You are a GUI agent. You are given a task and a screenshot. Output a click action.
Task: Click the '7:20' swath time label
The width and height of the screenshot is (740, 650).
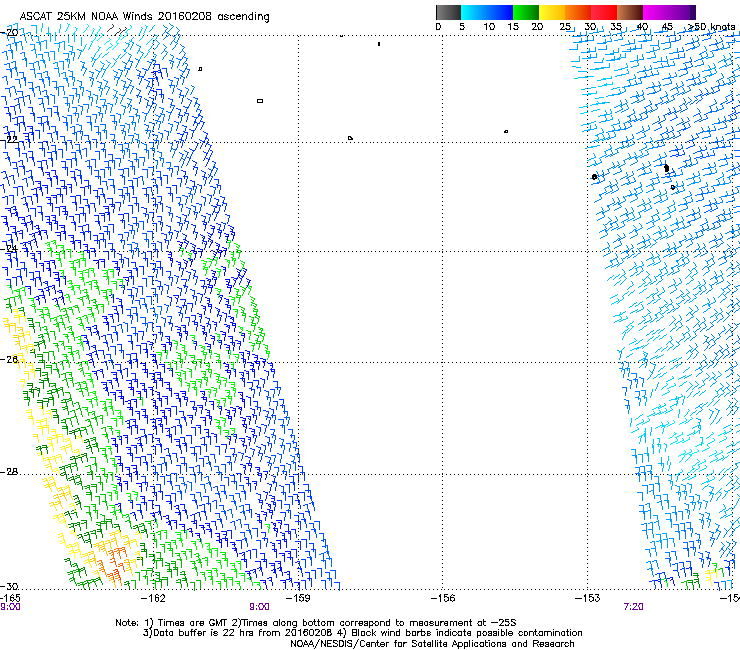(633, 607)
